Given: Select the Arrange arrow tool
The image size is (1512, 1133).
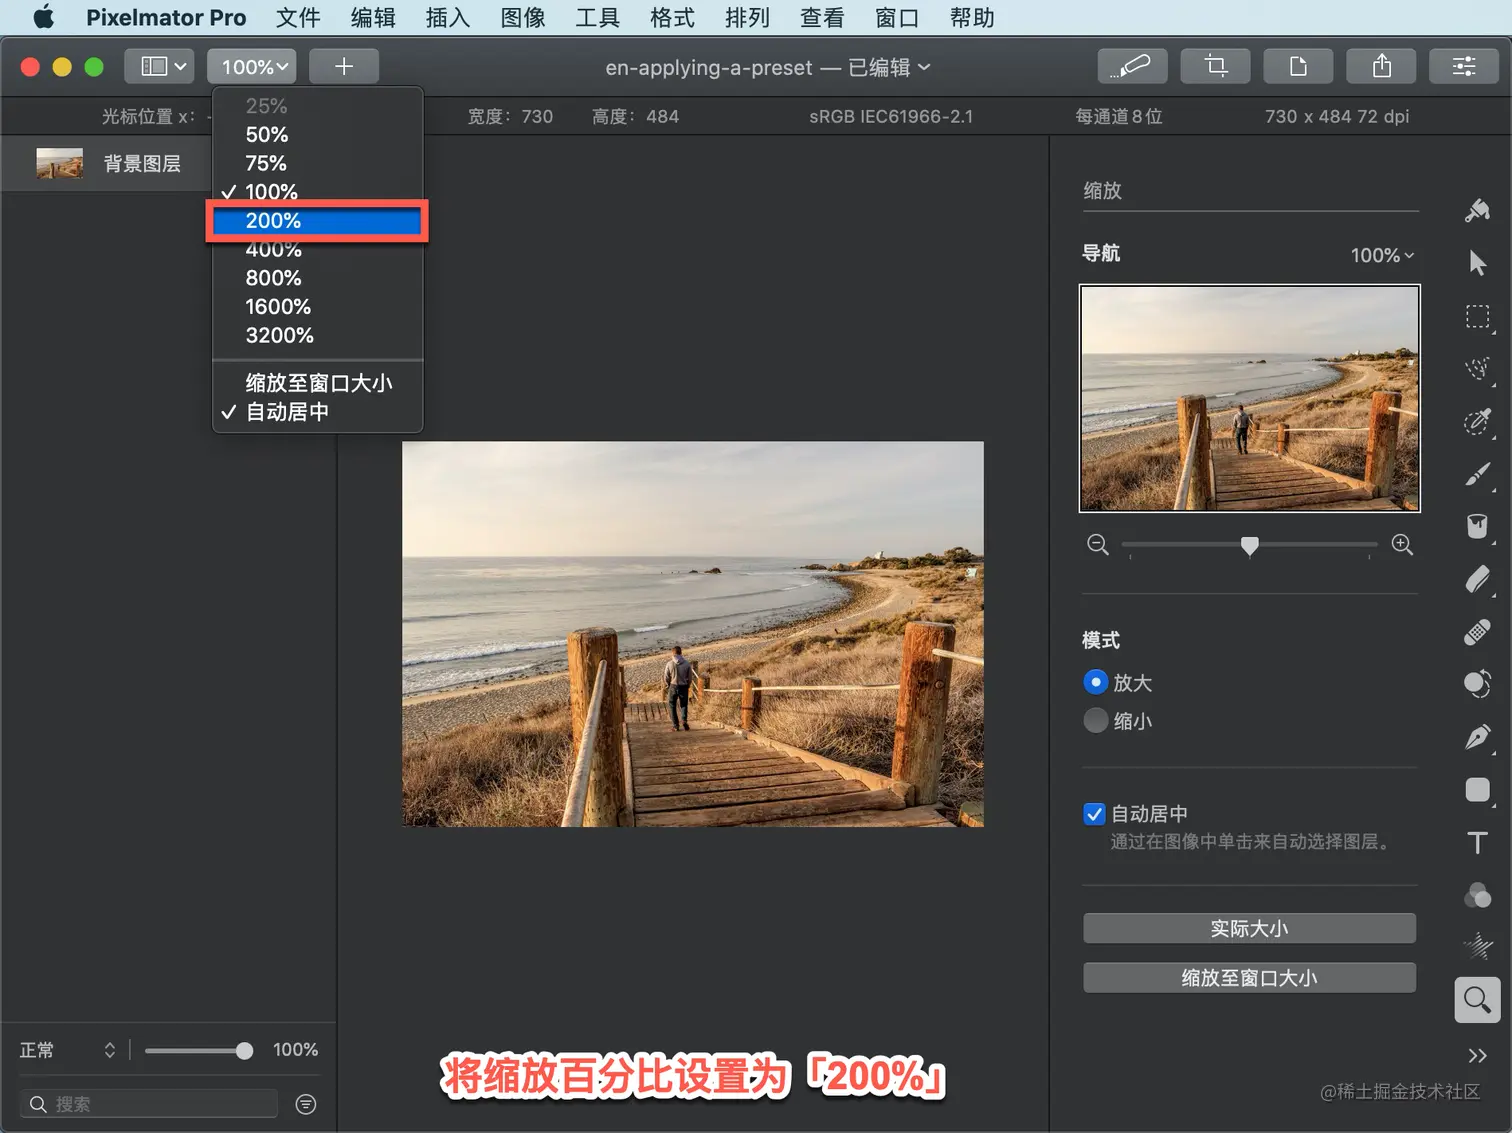Looking at the screenshot, I should pos(1477,263).
